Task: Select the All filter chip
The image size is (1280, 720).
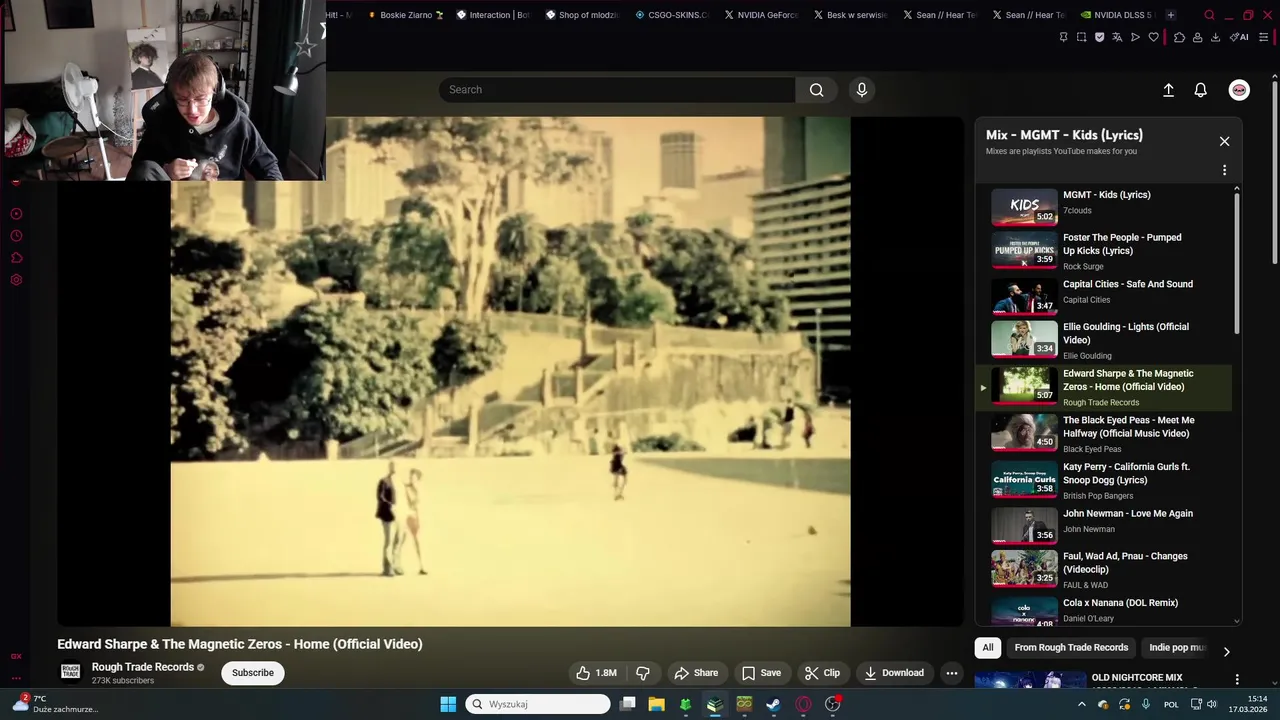Action: 988,648
